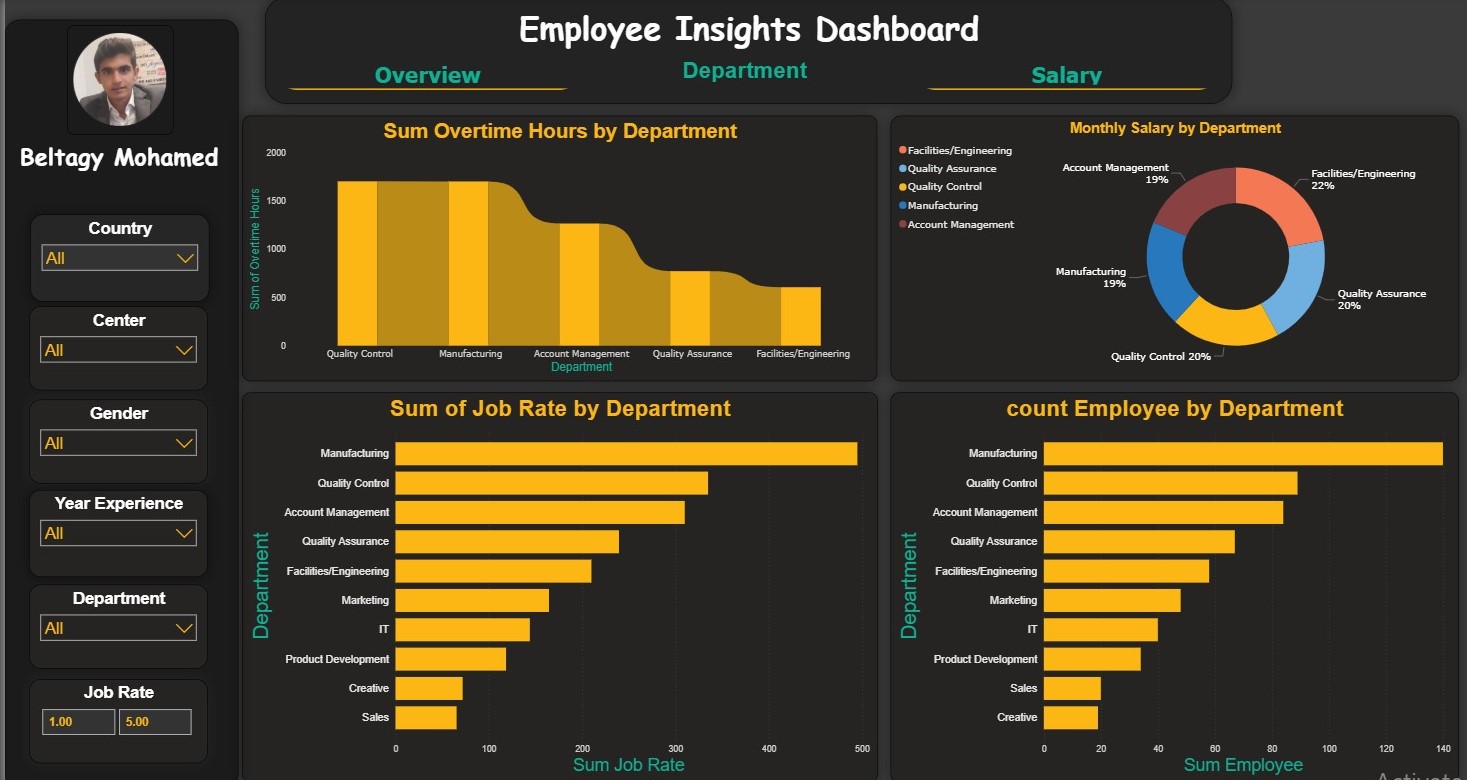Select the Quality Assurance legend color dot
Screen dimensions: 1467x780
(903, 169)
